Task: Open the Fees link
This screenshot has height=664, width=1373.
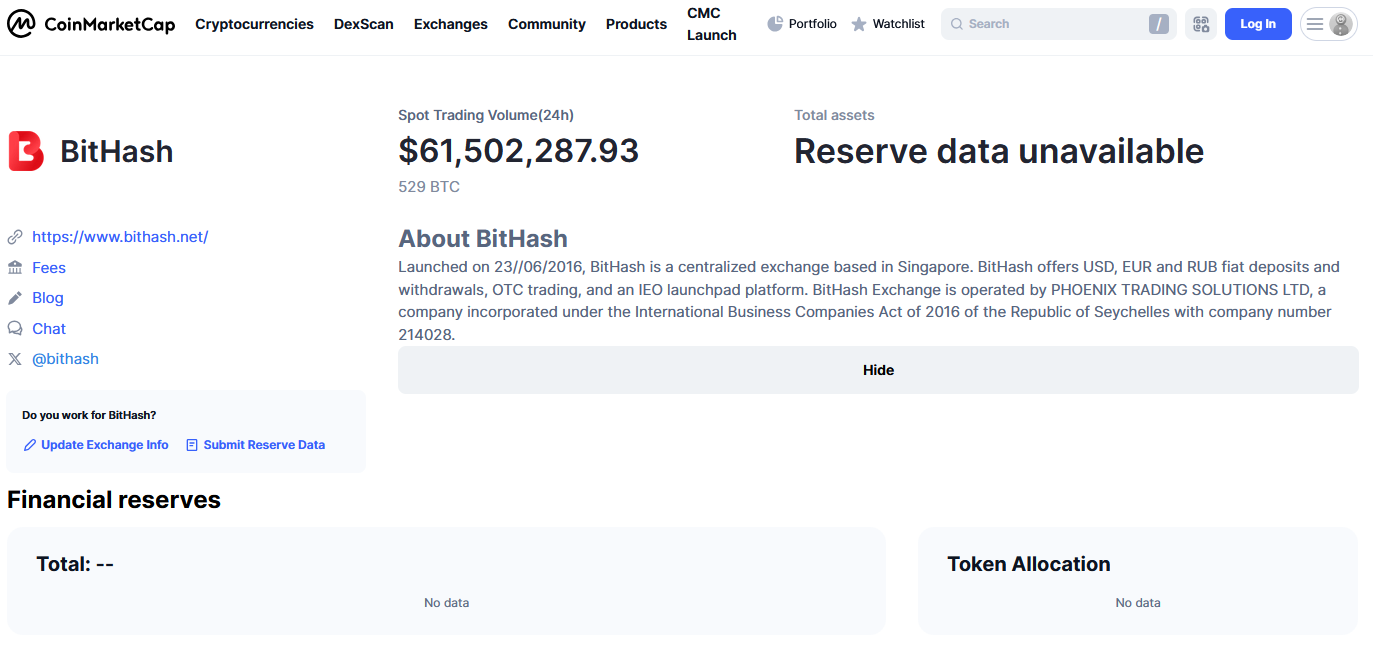Action: pos(49,267)
